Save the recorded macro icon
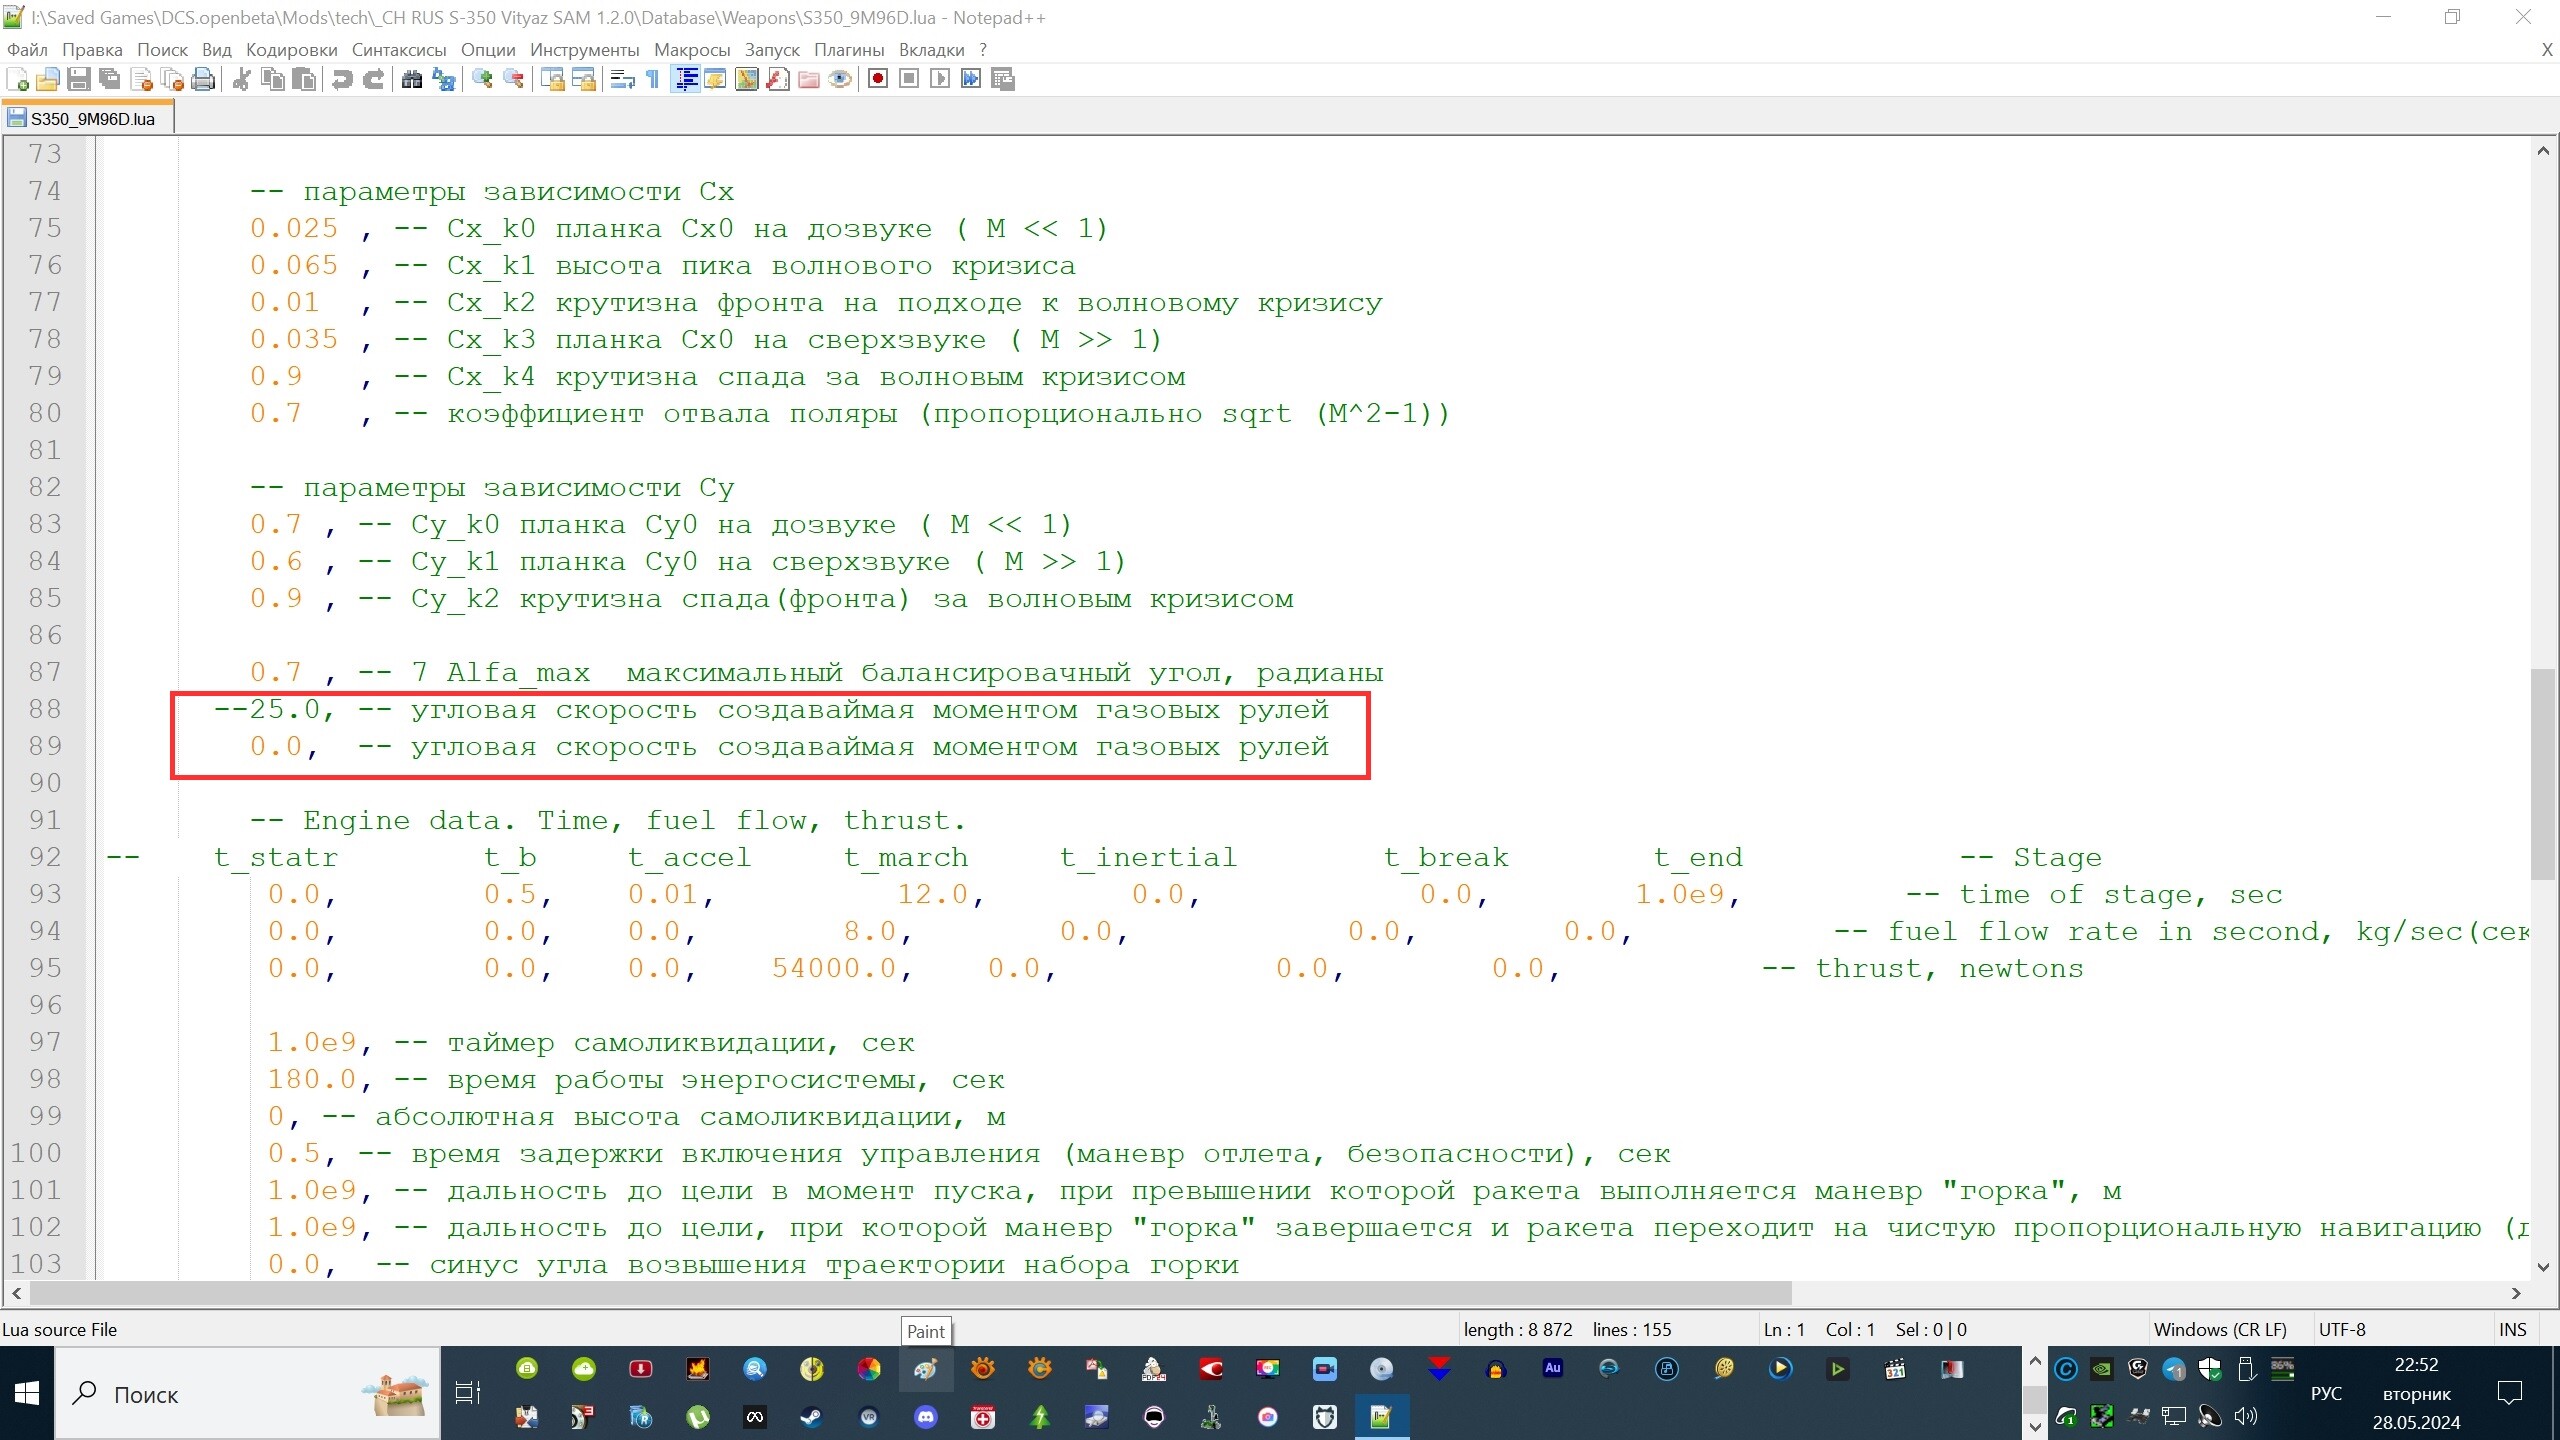The width and height of the screenshot is (2560, 1440). click(1002, 79)
